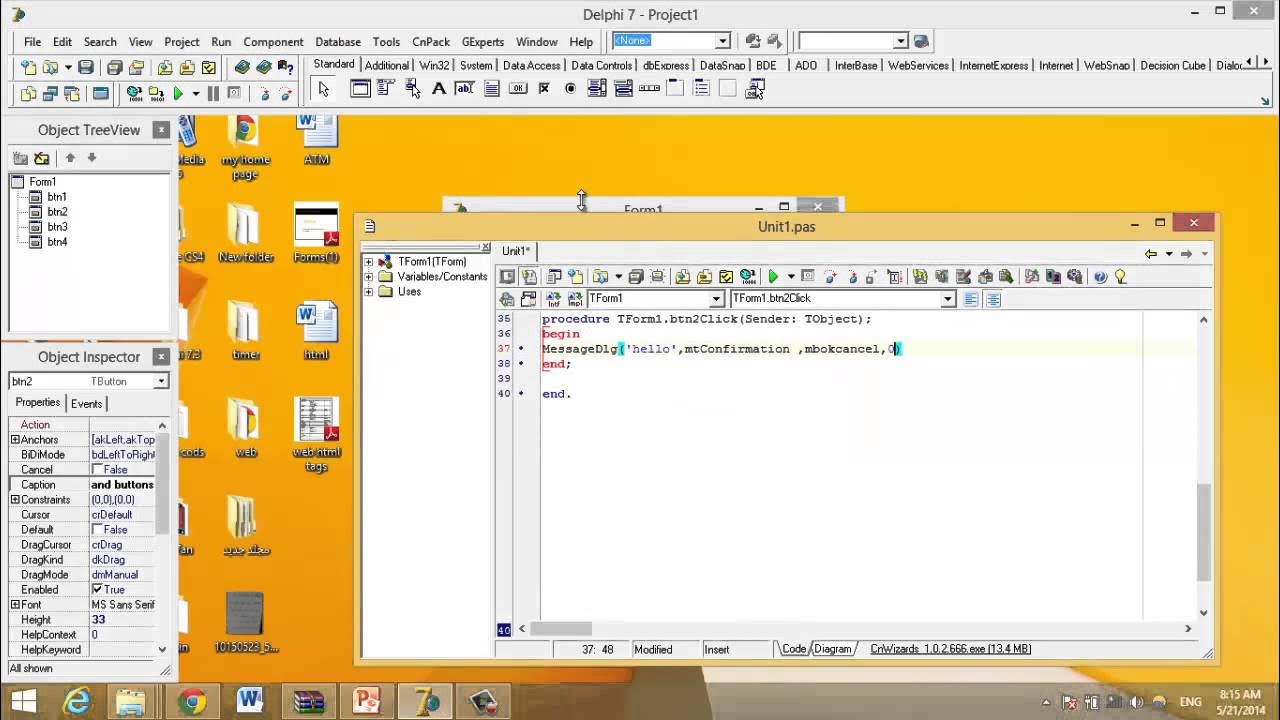
Task: Click the blue help icon in Unit1.pas toolbar
Action: 1100,277
